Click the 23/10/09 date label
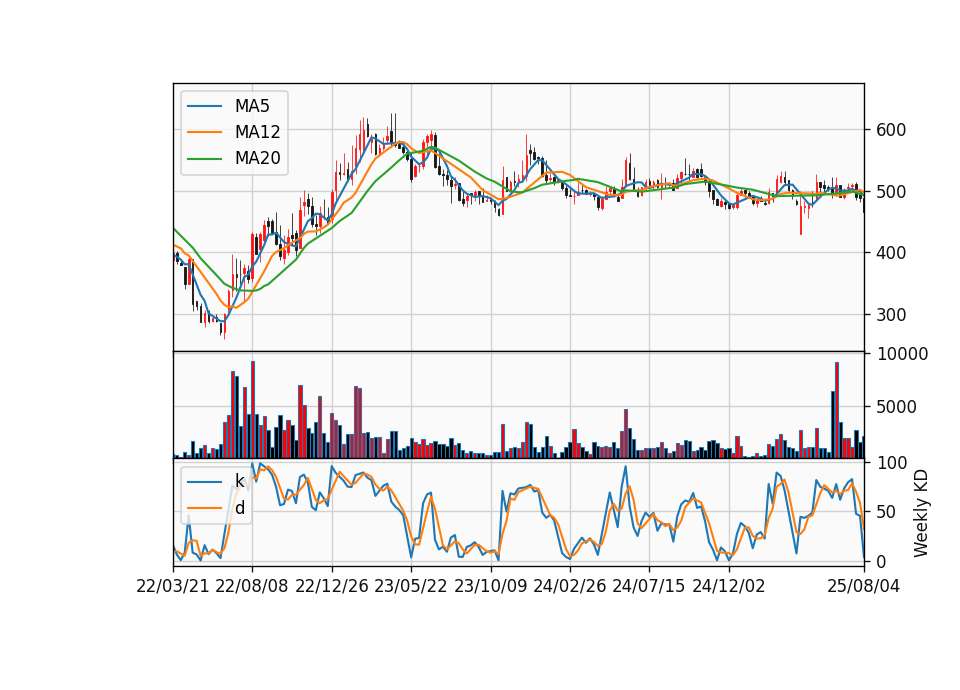The height and width of the screenshot is (690, 960). 490,586
